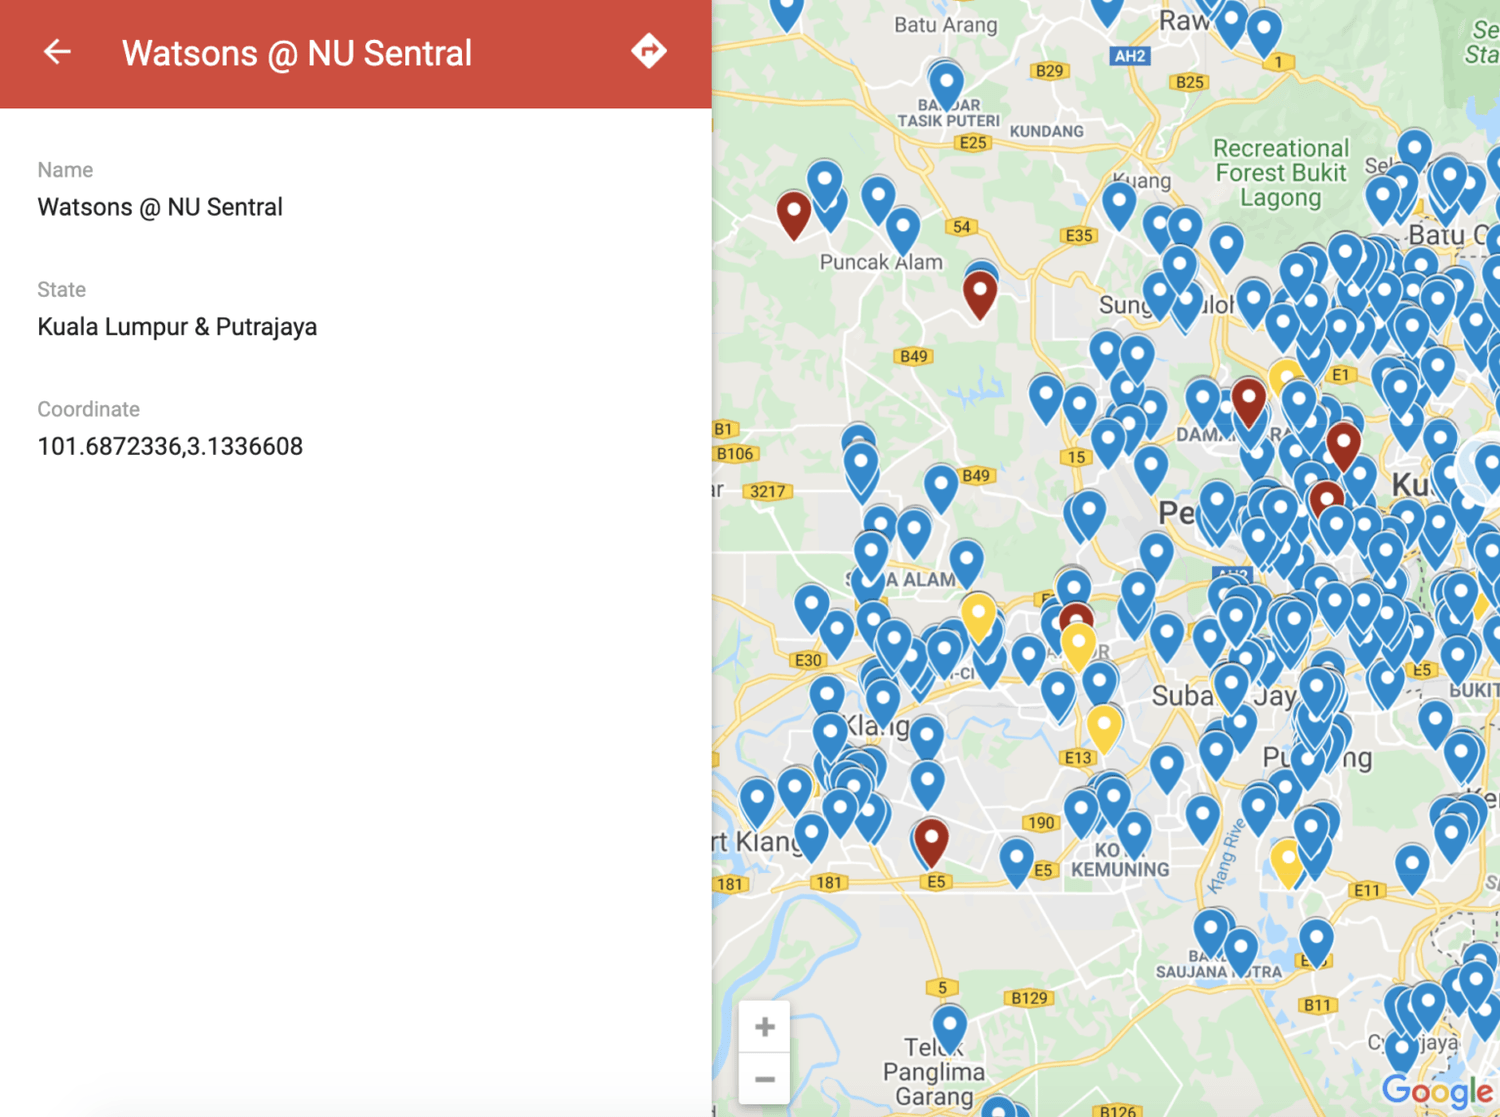
Task: Select the blue pin below the Kuang label
Action: tap(1119, 206)
